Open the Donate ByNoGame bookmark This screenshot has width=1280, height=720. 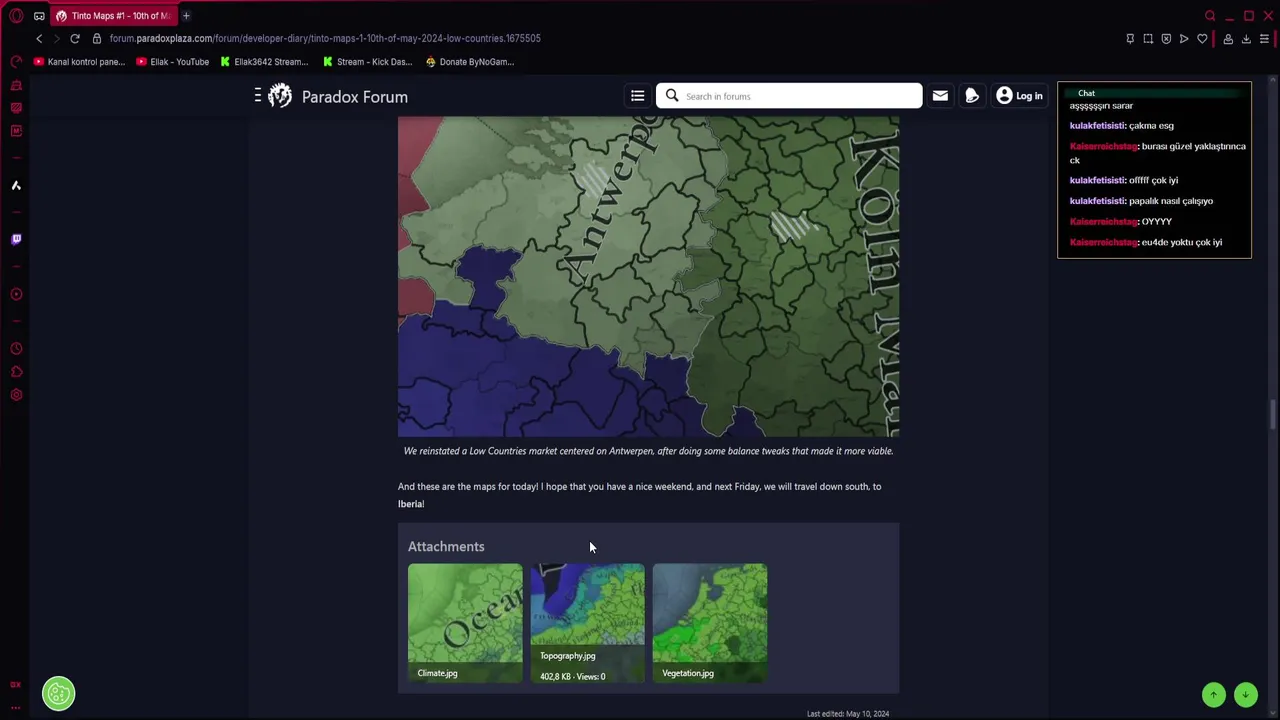(470, 62)
